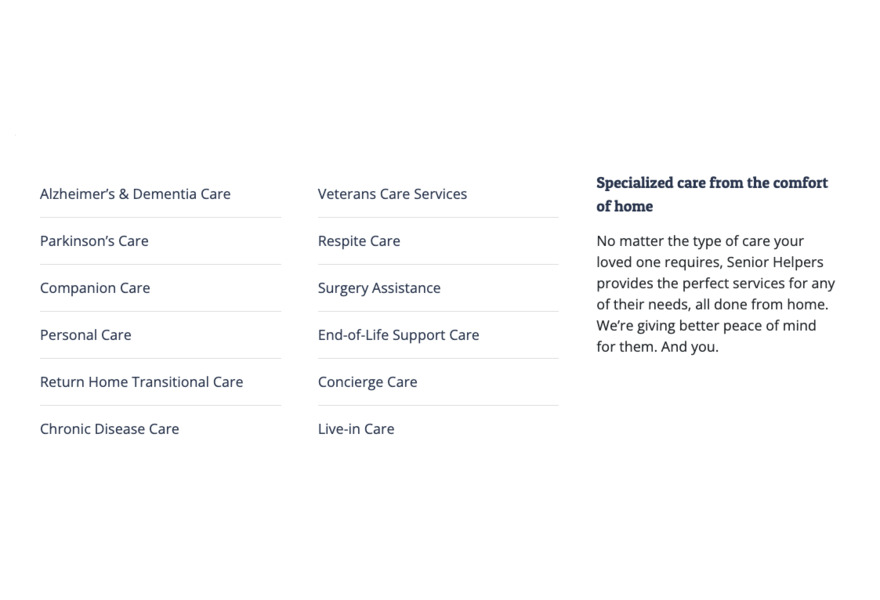
Task: Open Veterans Care Services
Action: 392,194
